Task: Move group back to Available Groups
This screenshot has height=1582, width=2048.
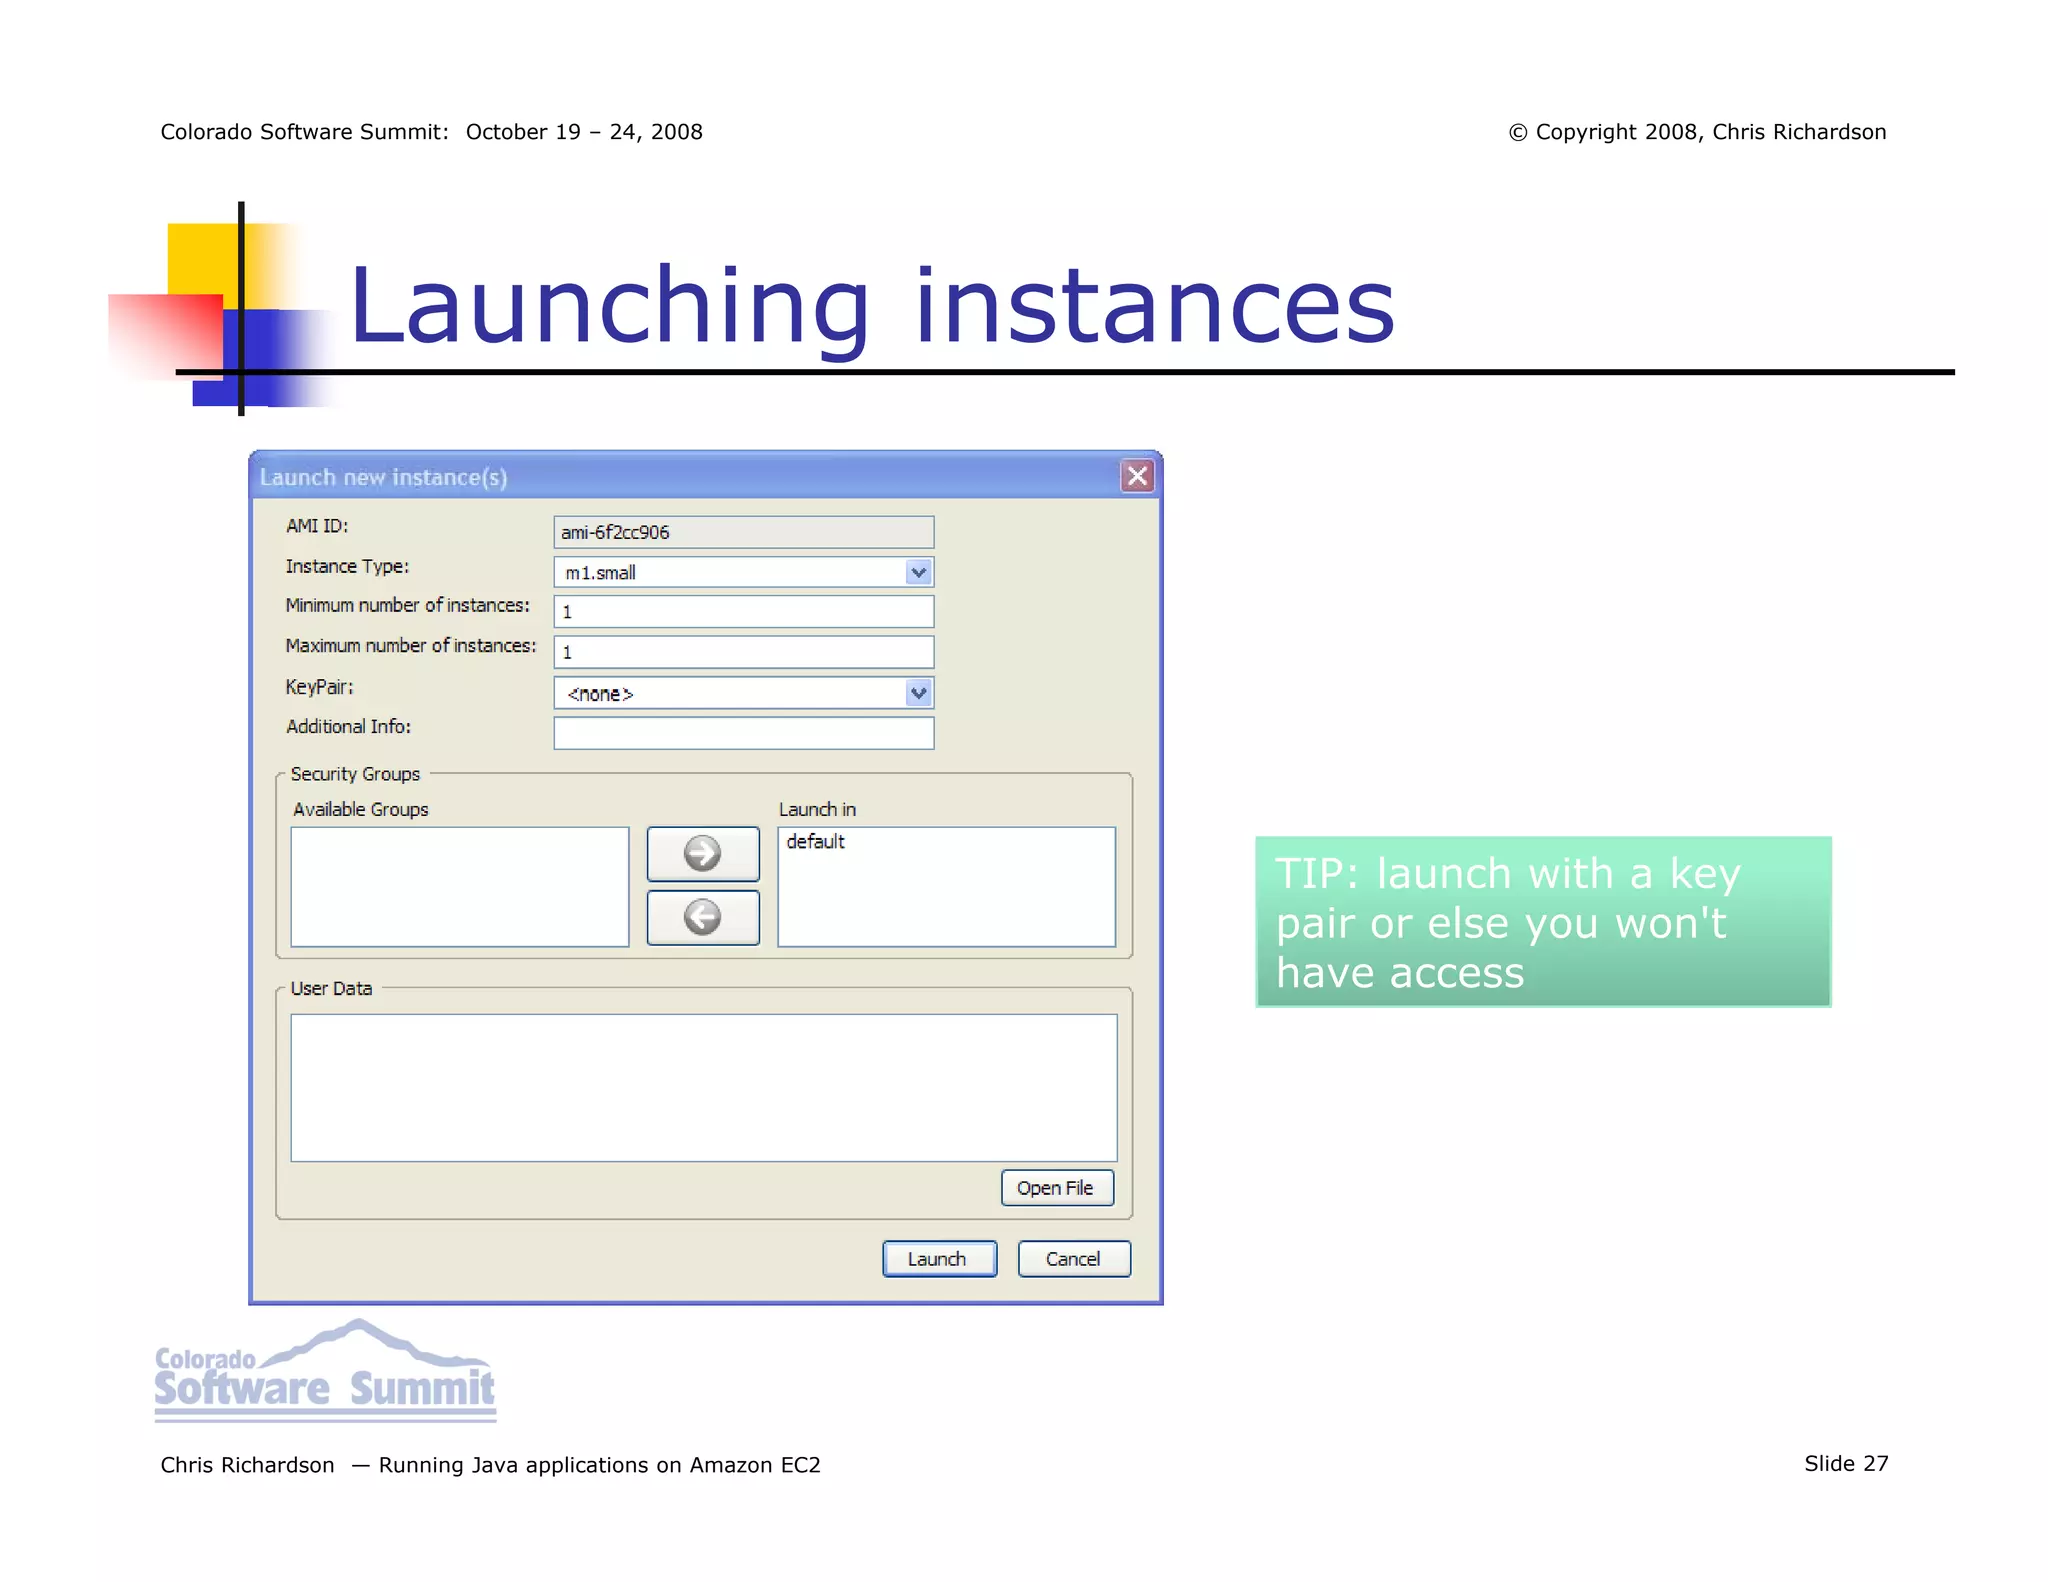Action: pyautogui.click(x=703, y=917)
